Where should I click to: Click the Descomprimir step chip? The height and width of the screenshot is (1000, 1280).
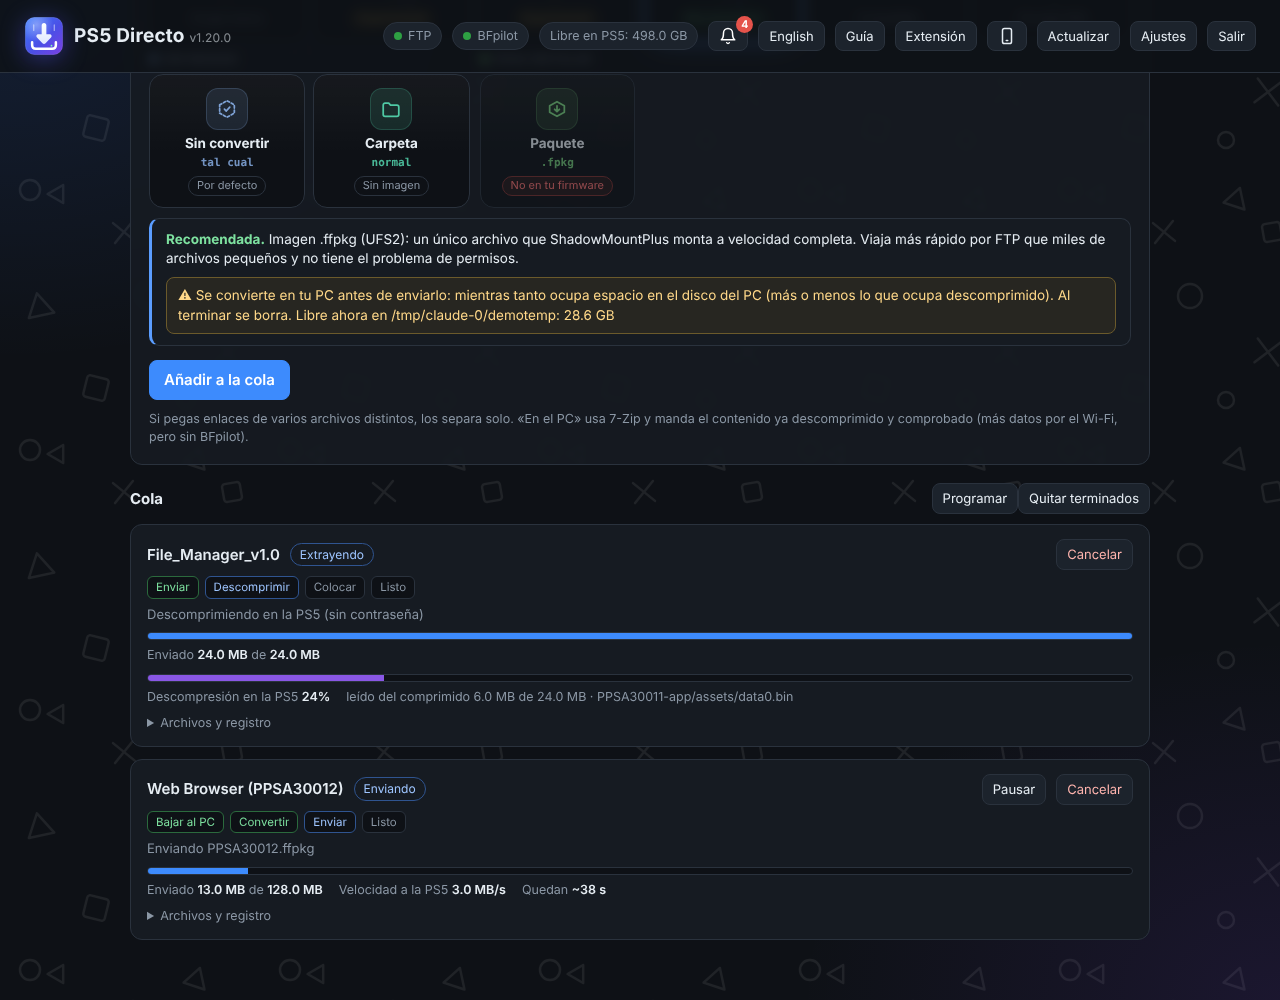point(251,587)
